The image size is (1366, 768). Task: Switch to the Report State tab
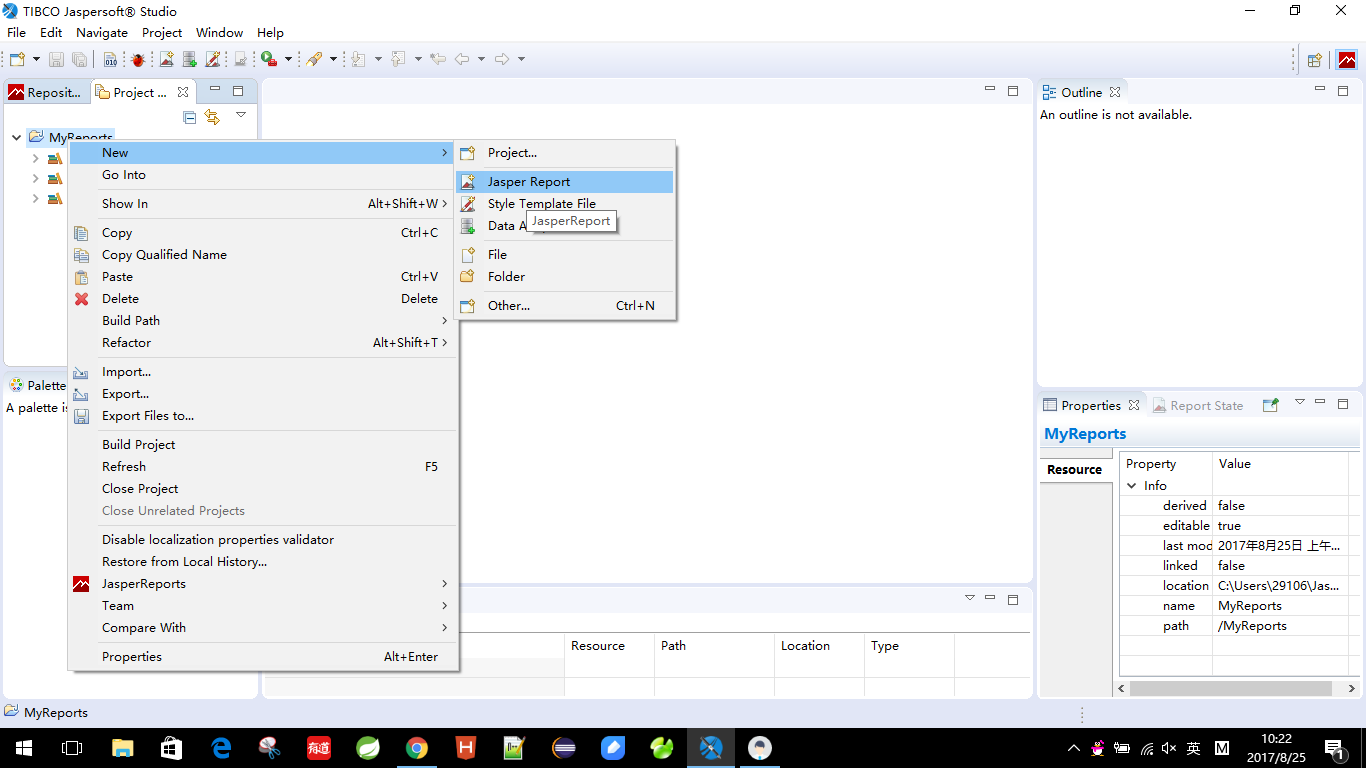[1198, 405]
